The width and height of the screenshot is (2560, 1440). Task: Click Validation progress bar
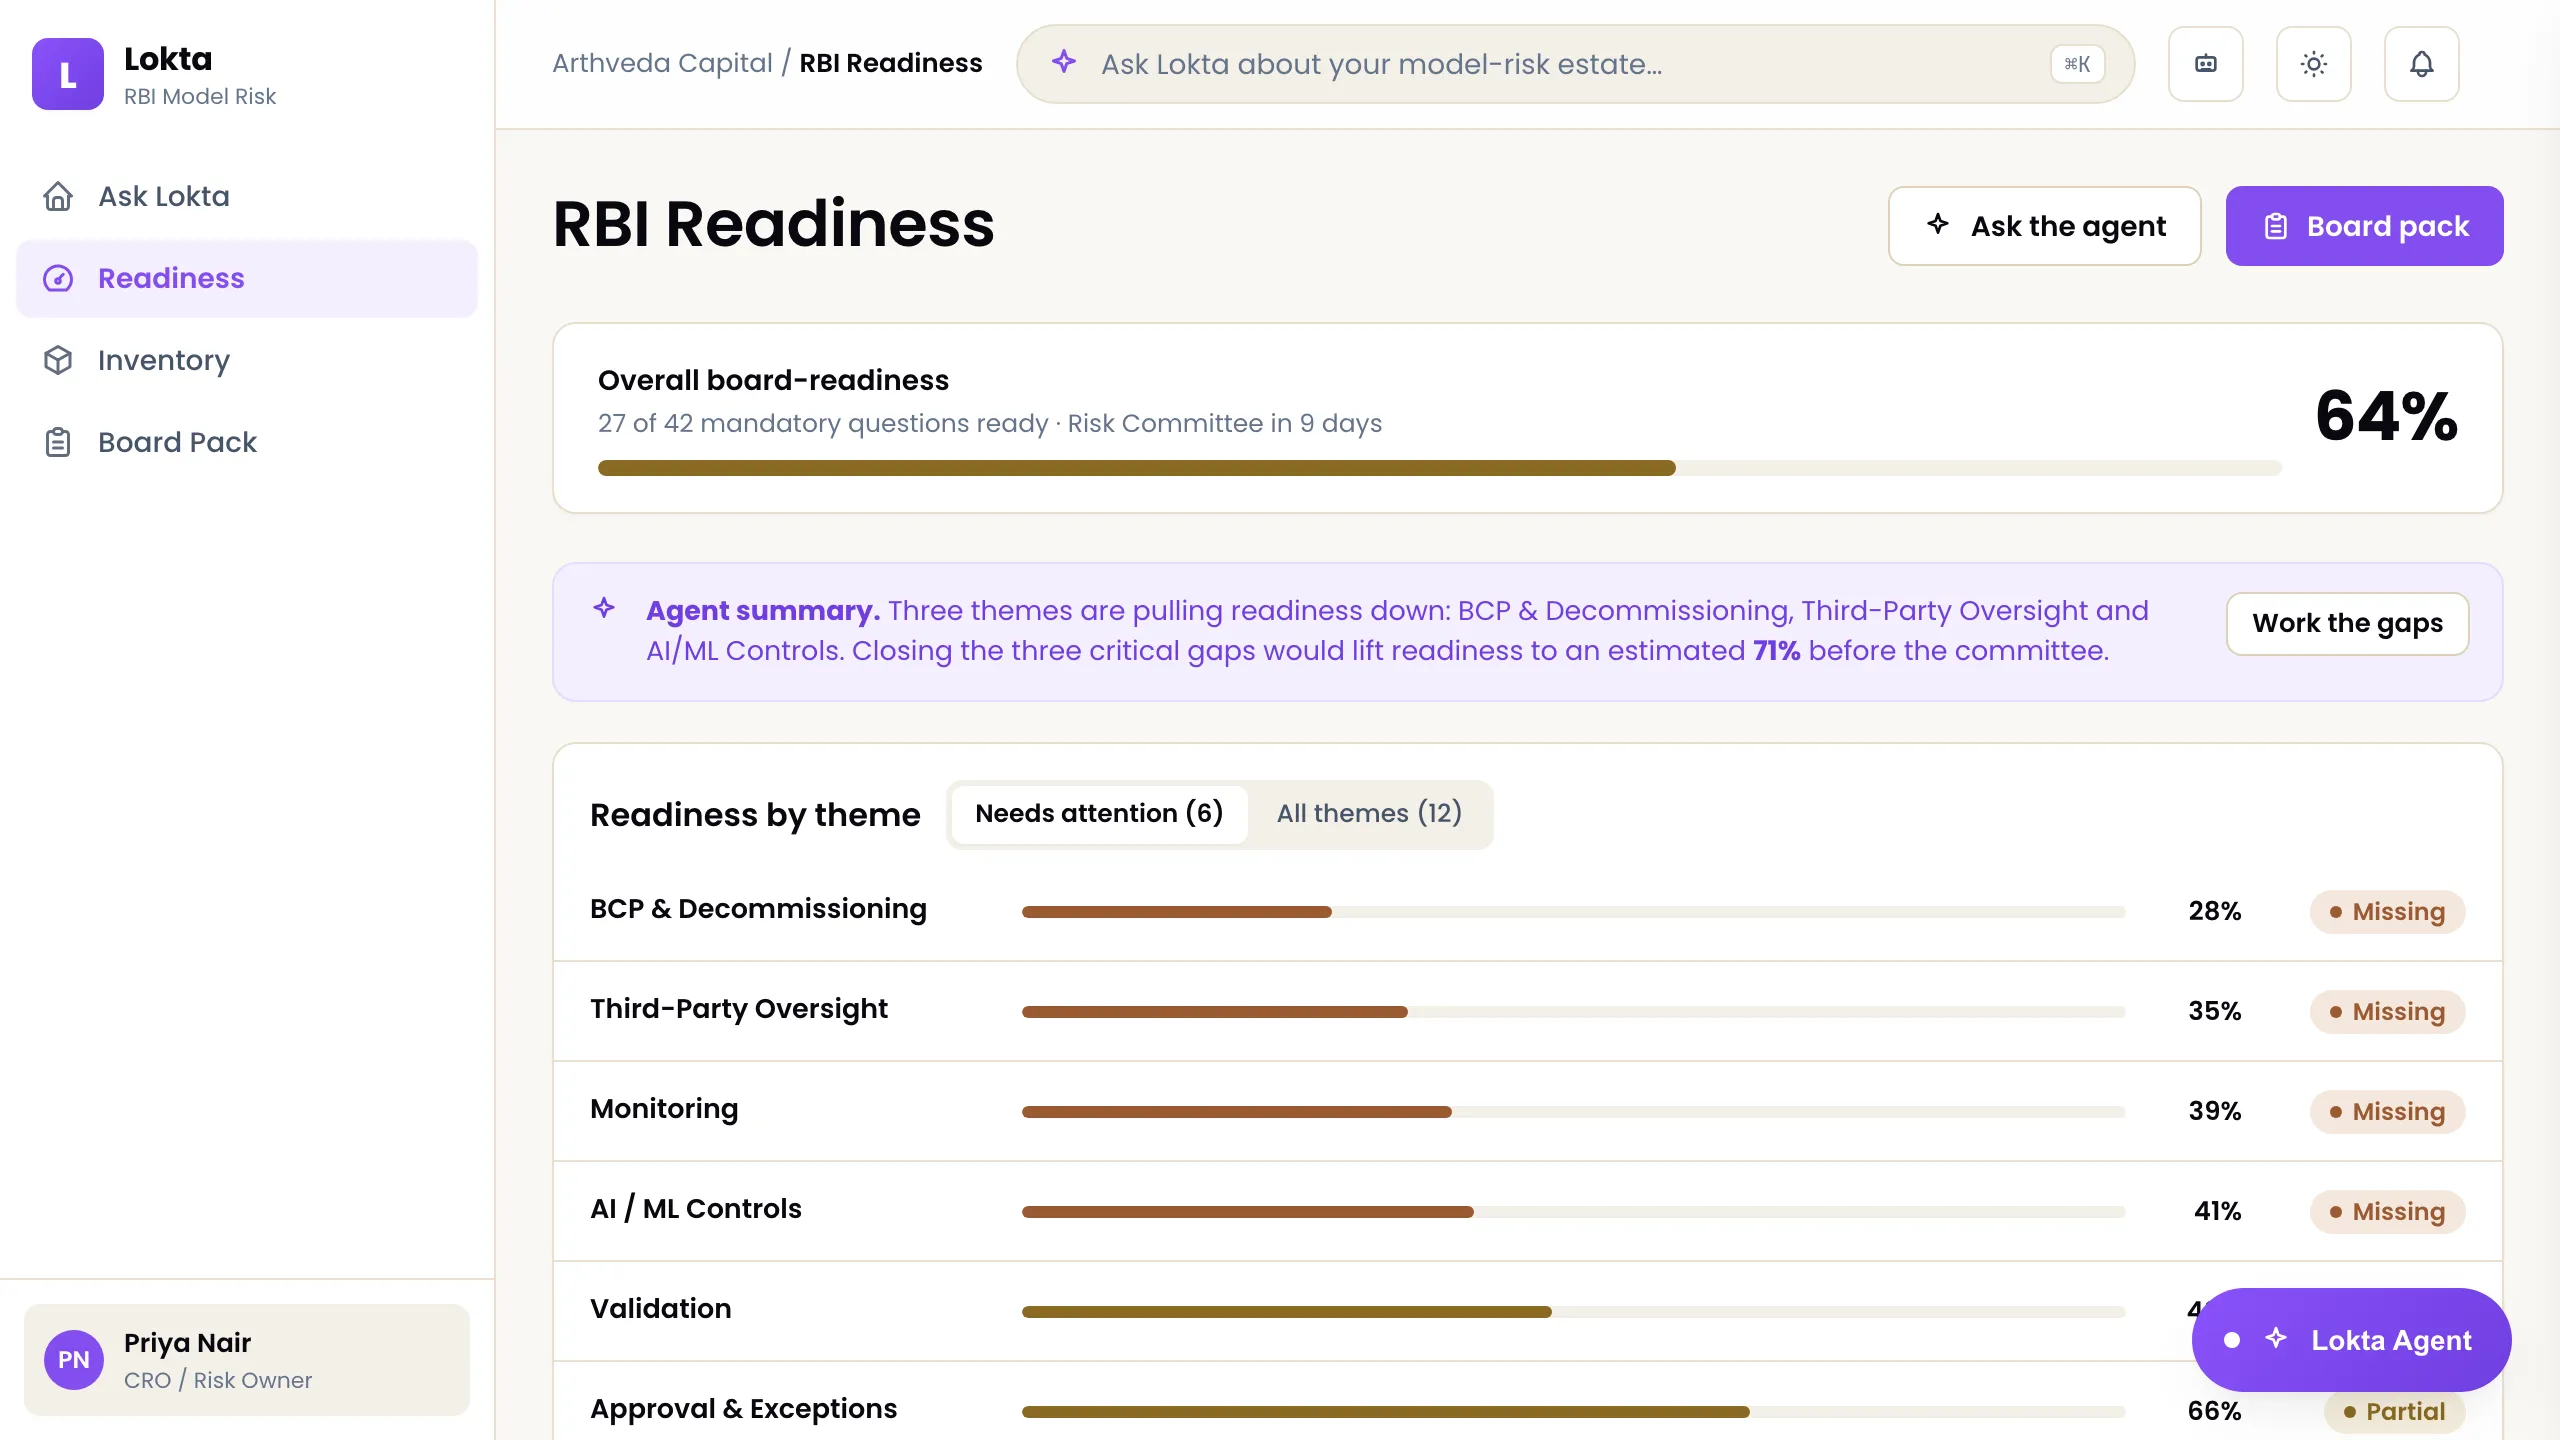1573,1312
